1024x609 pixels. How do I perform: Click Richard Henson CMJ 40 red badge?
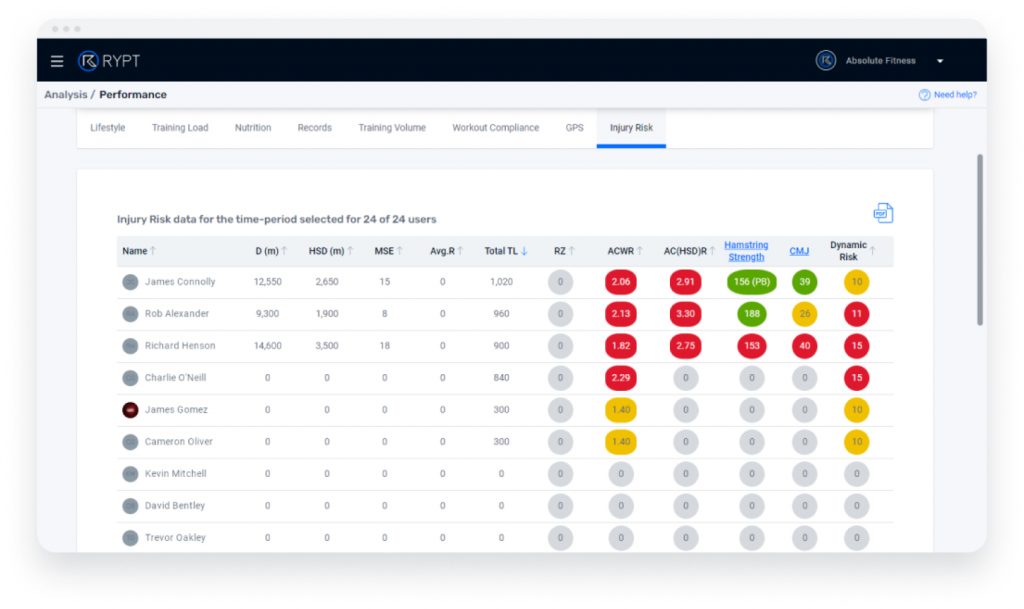pos(805,346)
